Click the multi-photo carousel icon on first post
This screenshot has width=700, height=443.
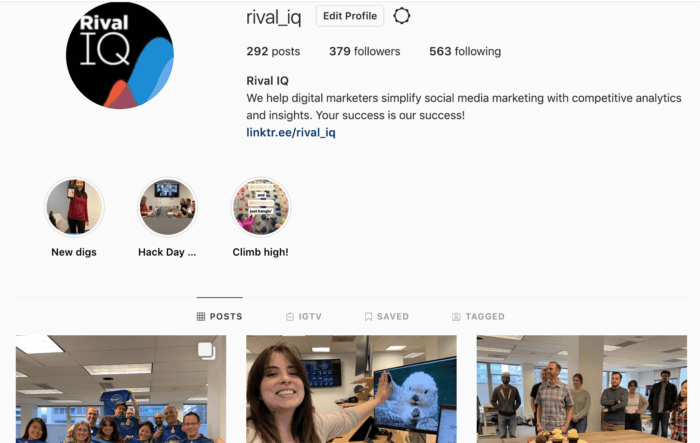click(x=207, y=351)
